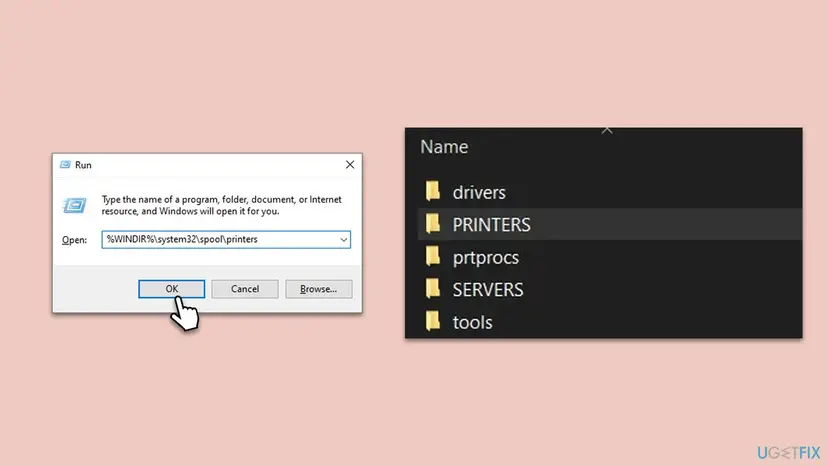
Task: Click the Run program icon beside description
Action: pyautogui.click(x=74, y=205)
